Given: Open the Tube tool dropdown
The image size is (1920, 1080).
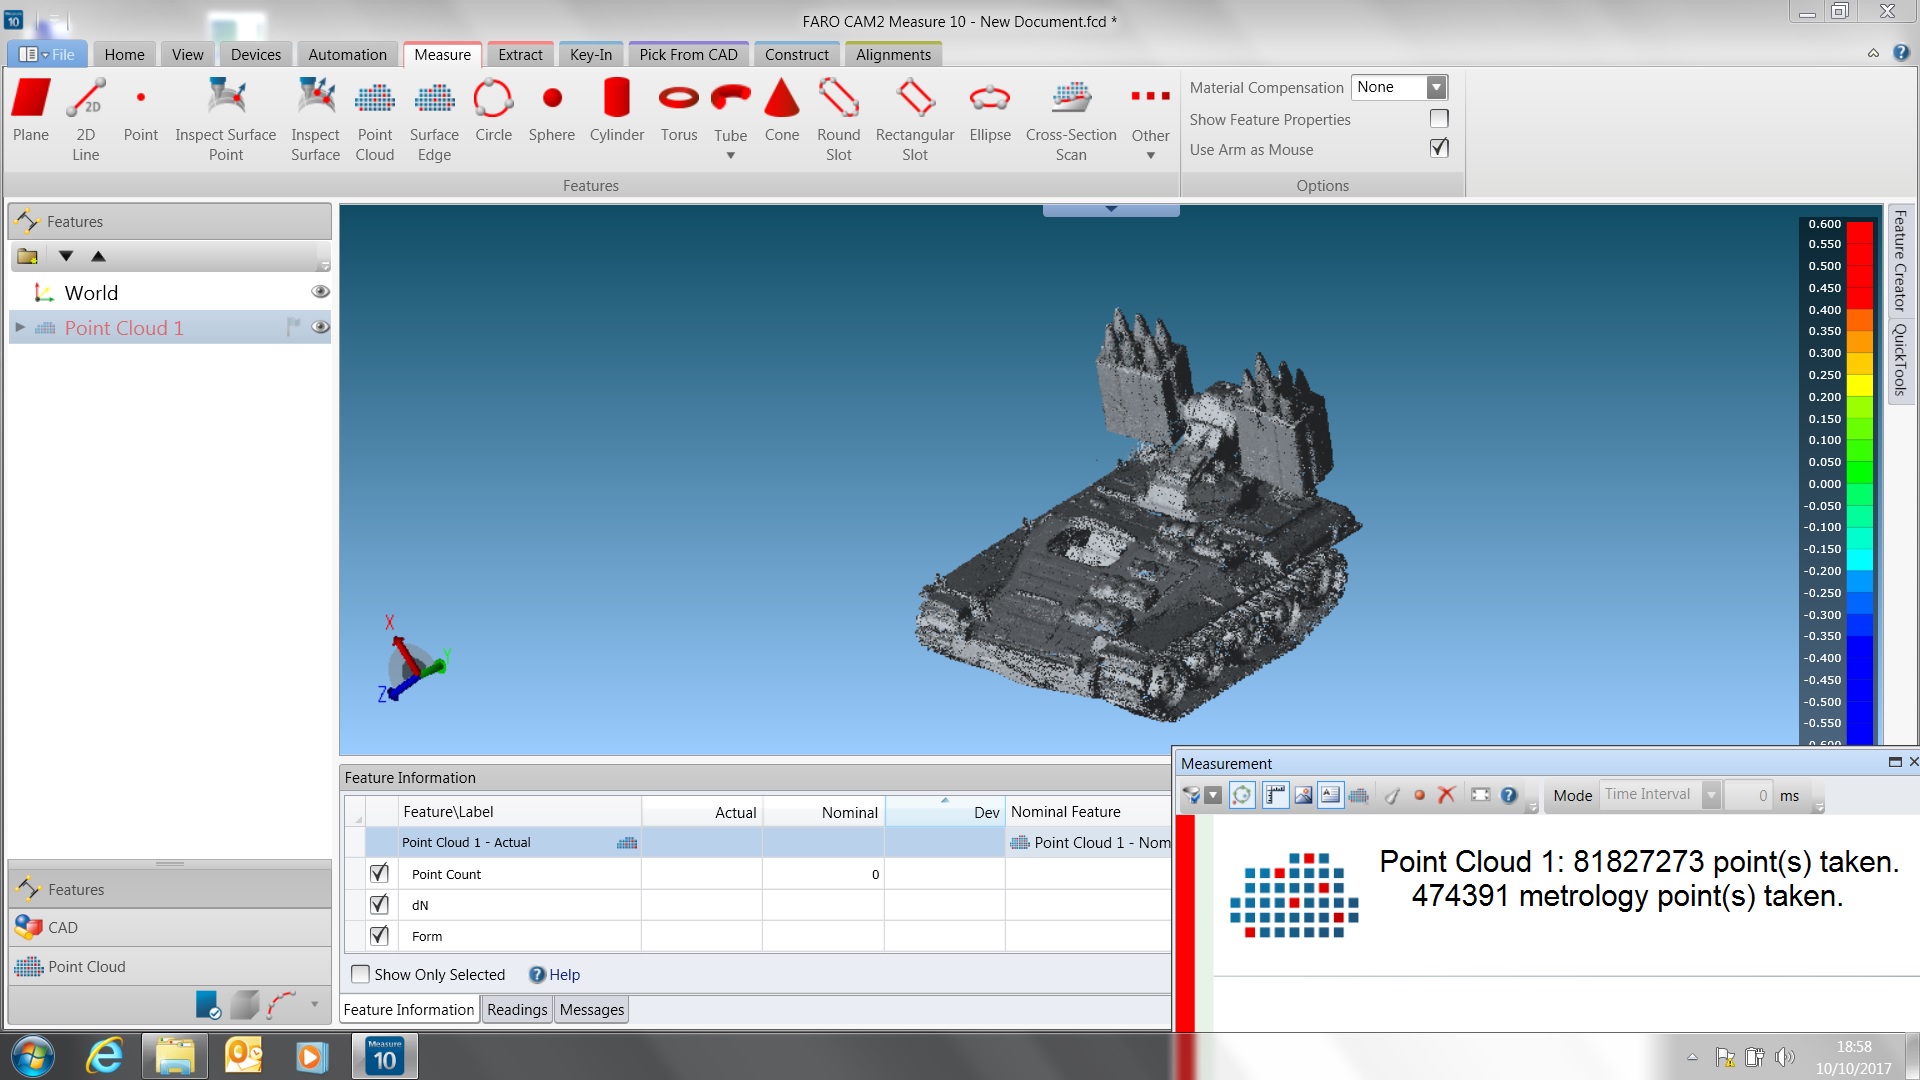Looking at the screenshot, I should (x=730, y=155).
